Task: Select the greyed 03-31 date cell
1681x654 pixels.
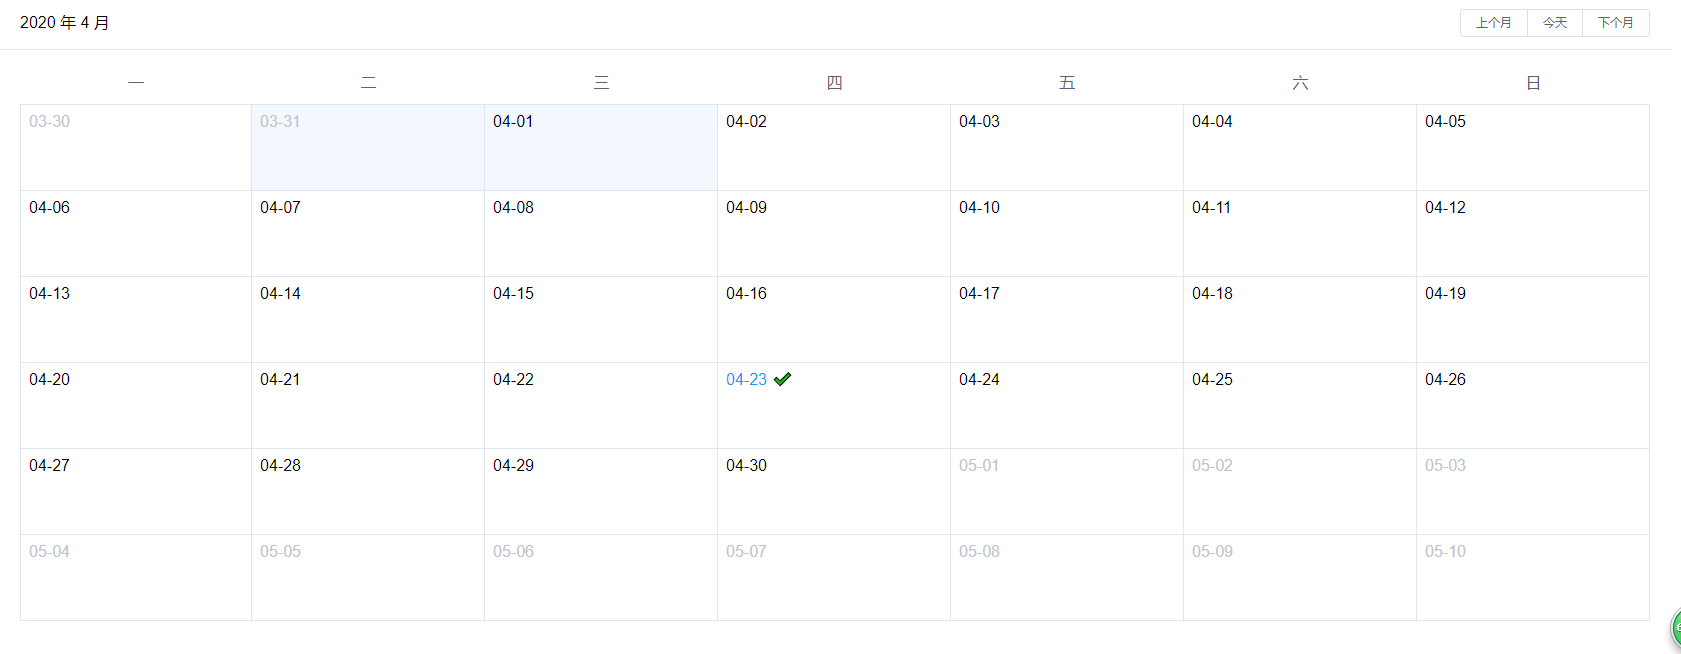Action: click(367, 147)
